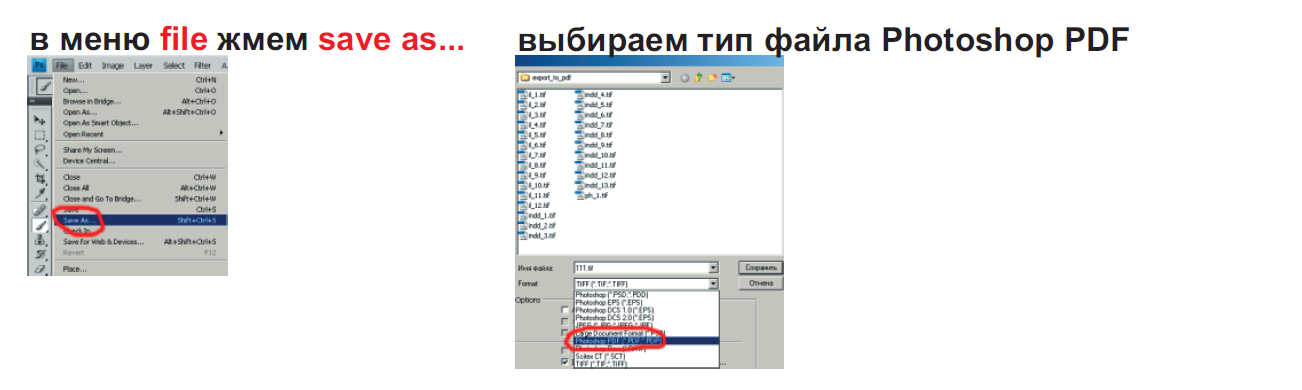Select the Healing Brush tool

[40, 210]
